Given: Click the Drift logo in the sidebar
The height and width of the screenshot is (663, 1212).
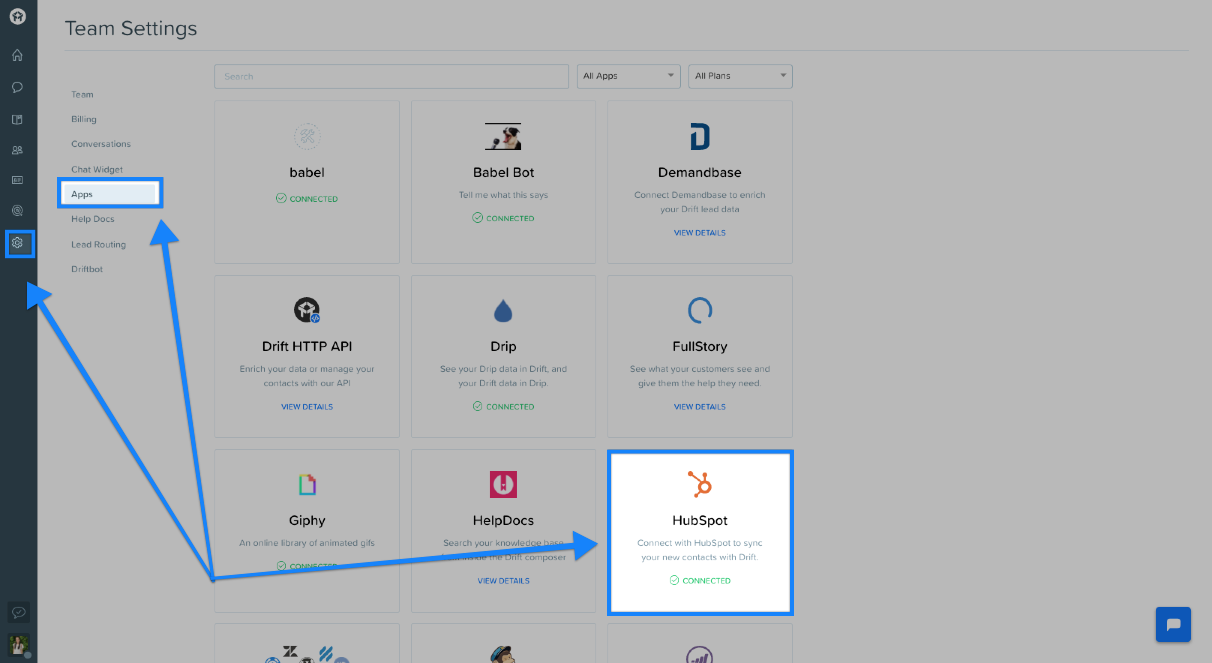Looking at the screenshot, I should [x=18, y=17].
